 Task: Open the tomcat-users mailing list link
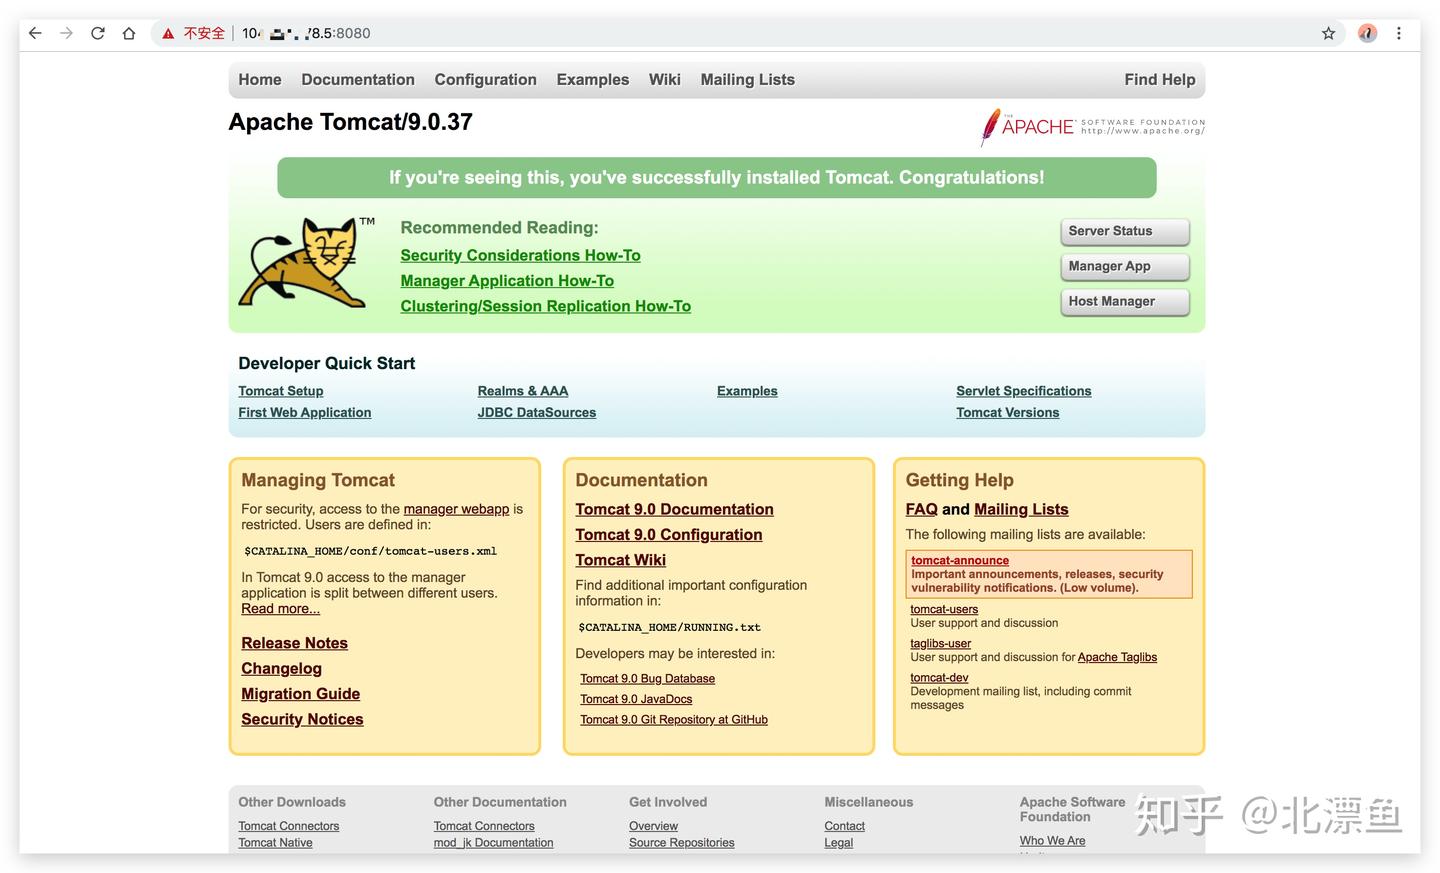click(944, 609)
